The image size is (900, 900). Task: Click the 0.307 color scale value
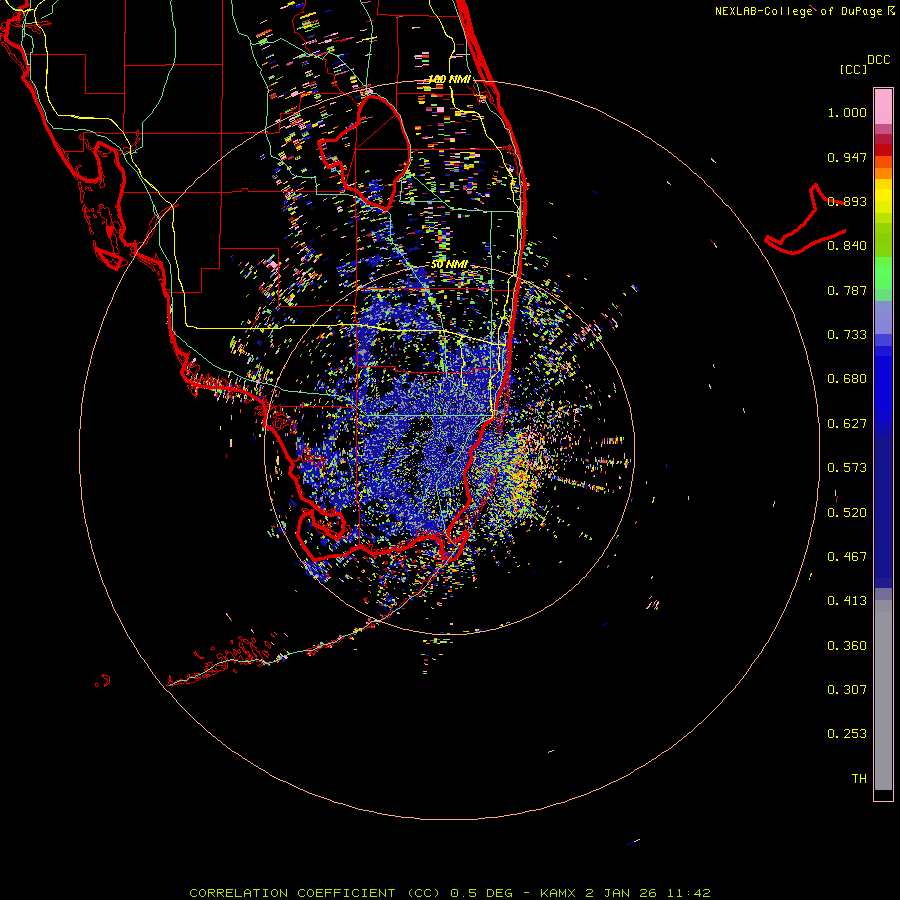[x=847, y=690]
